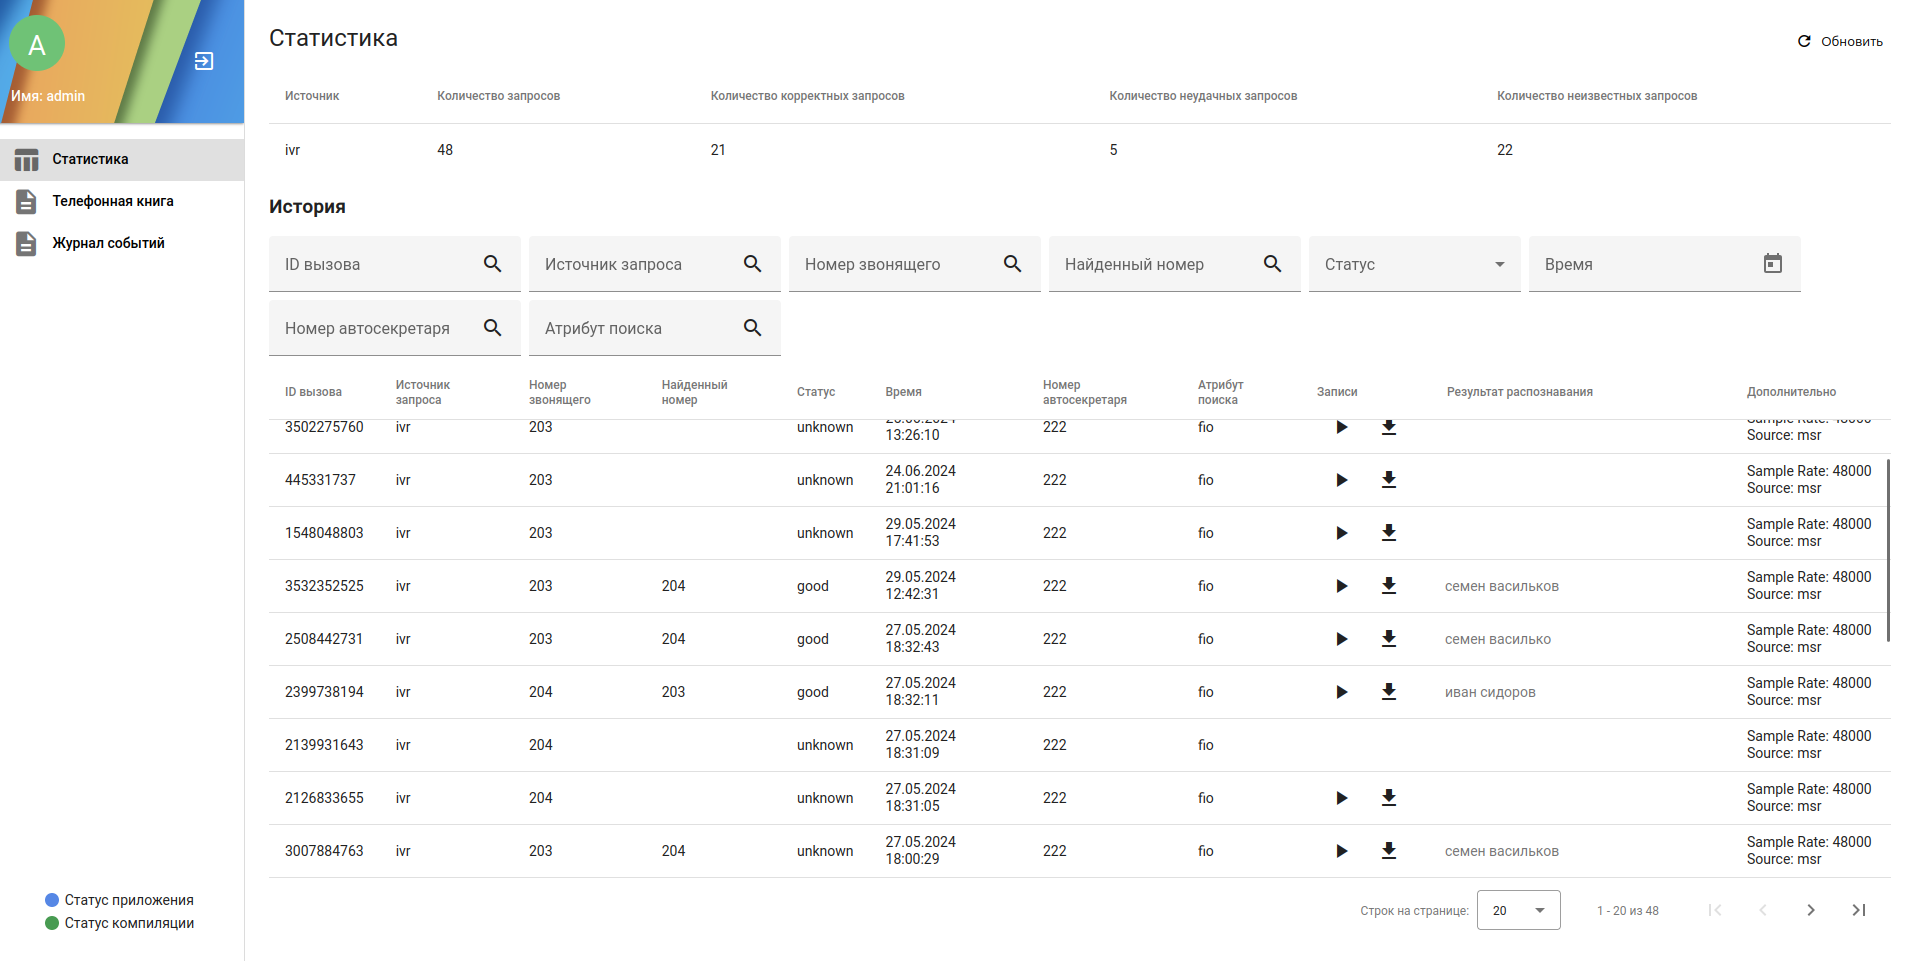Viewport: 1913px width, 961px height.
Task: Click the logout icon in the sidebar header
Action: click(204, 62)
